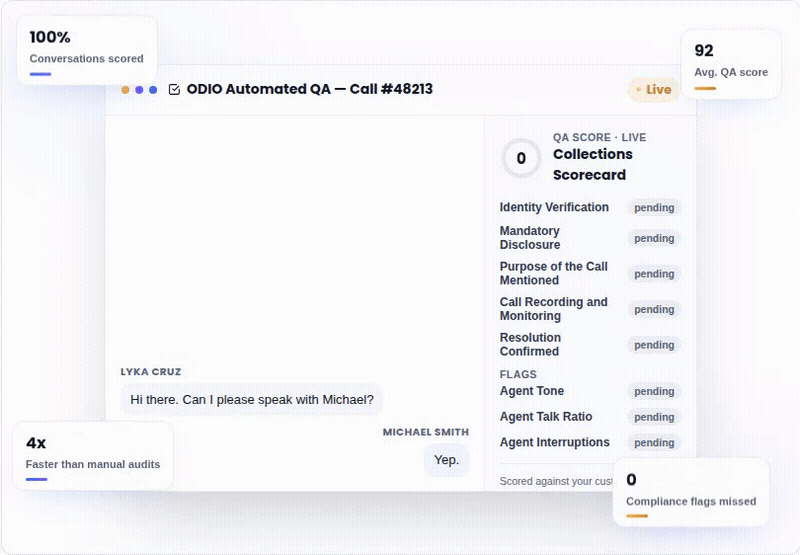The height and width of the screenshot is (555, 800).
Task: Click pending badge for Mandatory Disclosure
Action: [654, 238]
